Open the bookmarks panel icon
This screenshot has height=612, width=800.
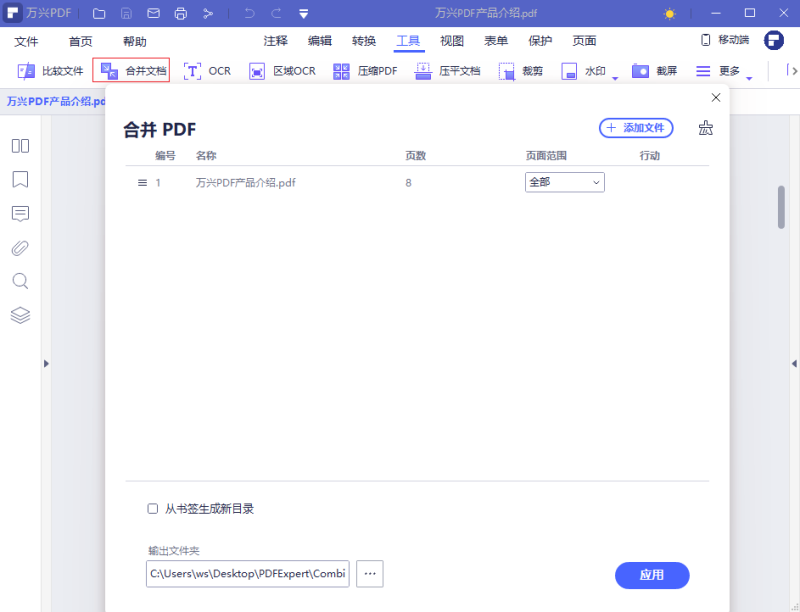pos(20,180)
